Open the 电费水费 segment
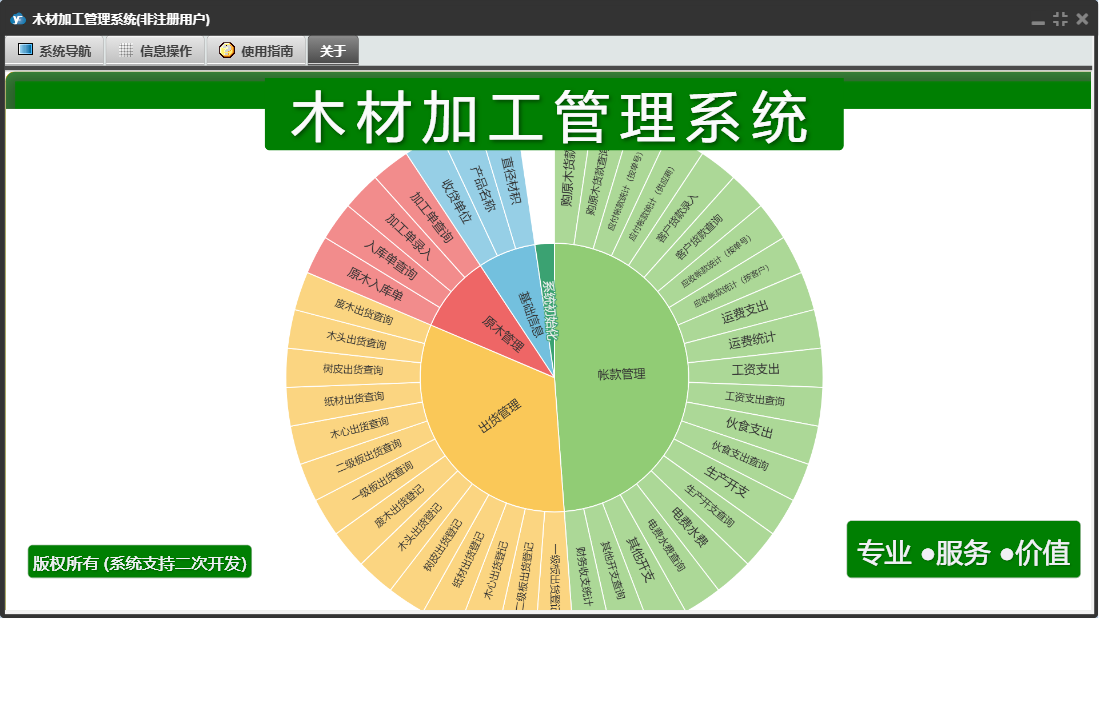The height and width of the screenshot is (723, 1099). coord(690,526)
